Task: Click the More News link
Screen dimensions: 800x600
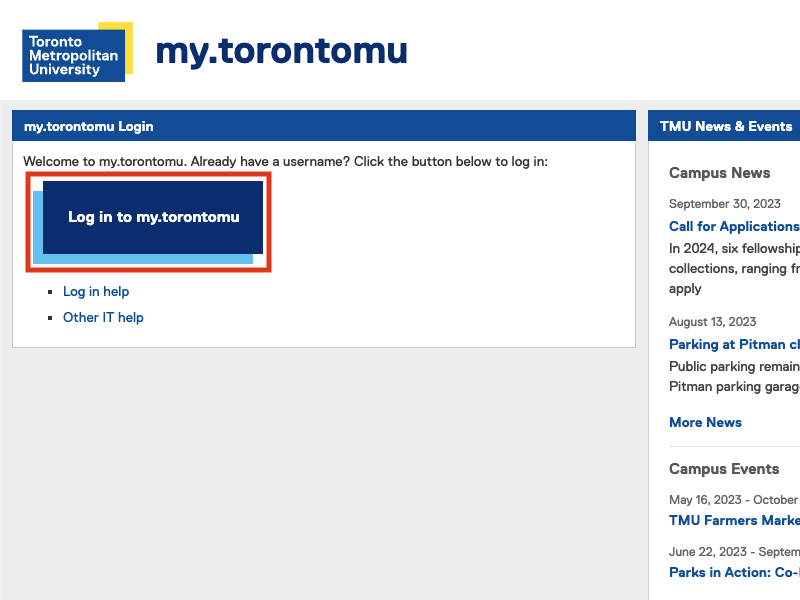Action: [705, 422]
